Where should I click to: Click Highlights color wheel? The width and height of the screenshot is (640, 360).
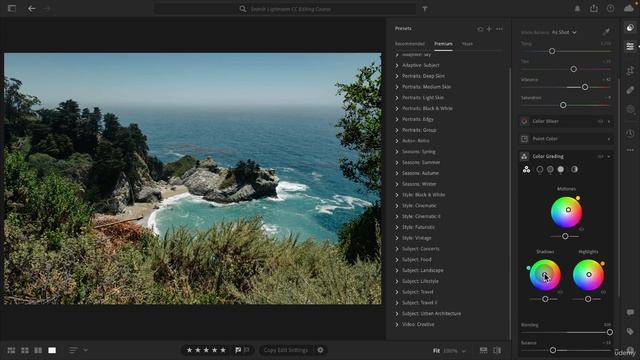pos(588,275)
